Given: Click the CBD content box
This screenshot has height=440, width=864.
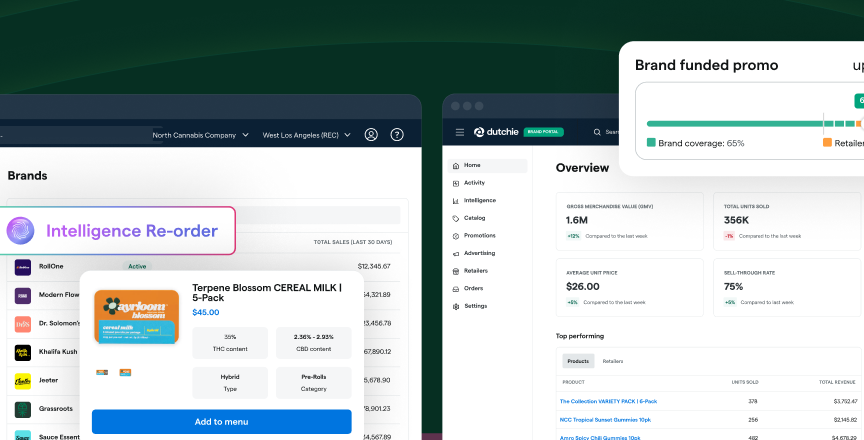Looking at the screenshot, I should (x=314, y=343).
